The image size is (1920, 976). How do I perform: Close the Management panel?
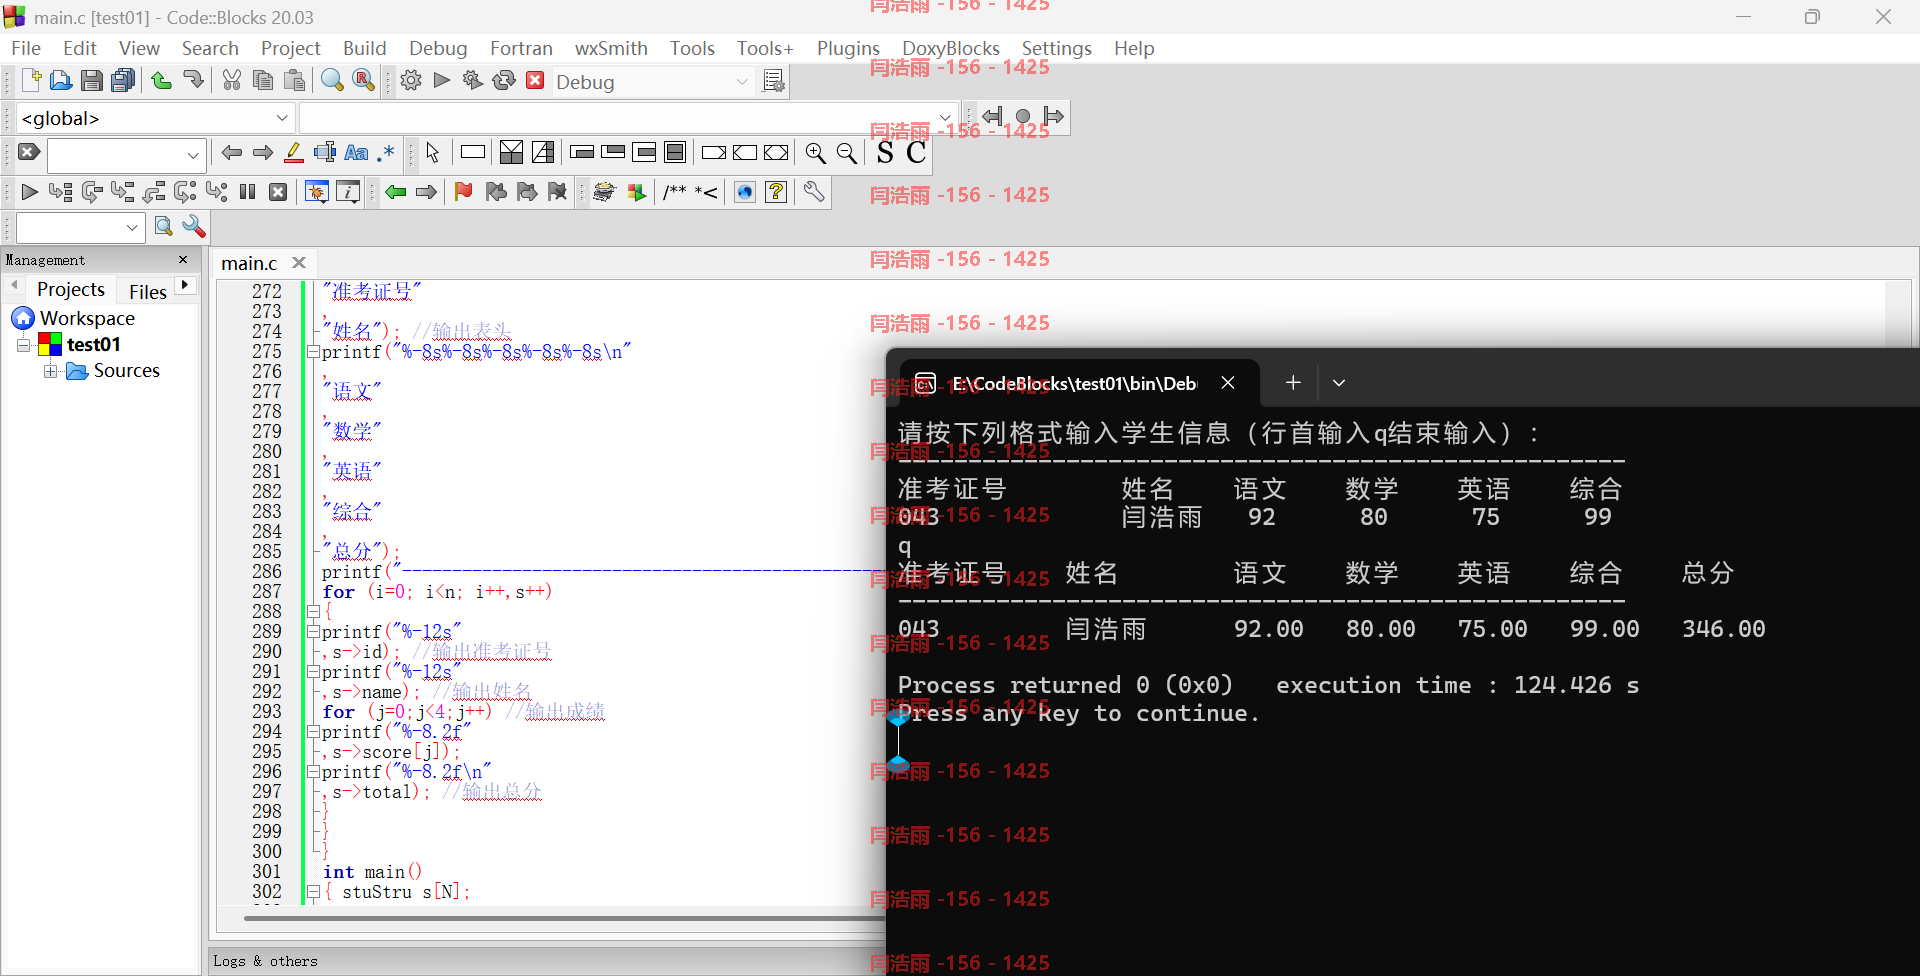coord(183,260)
